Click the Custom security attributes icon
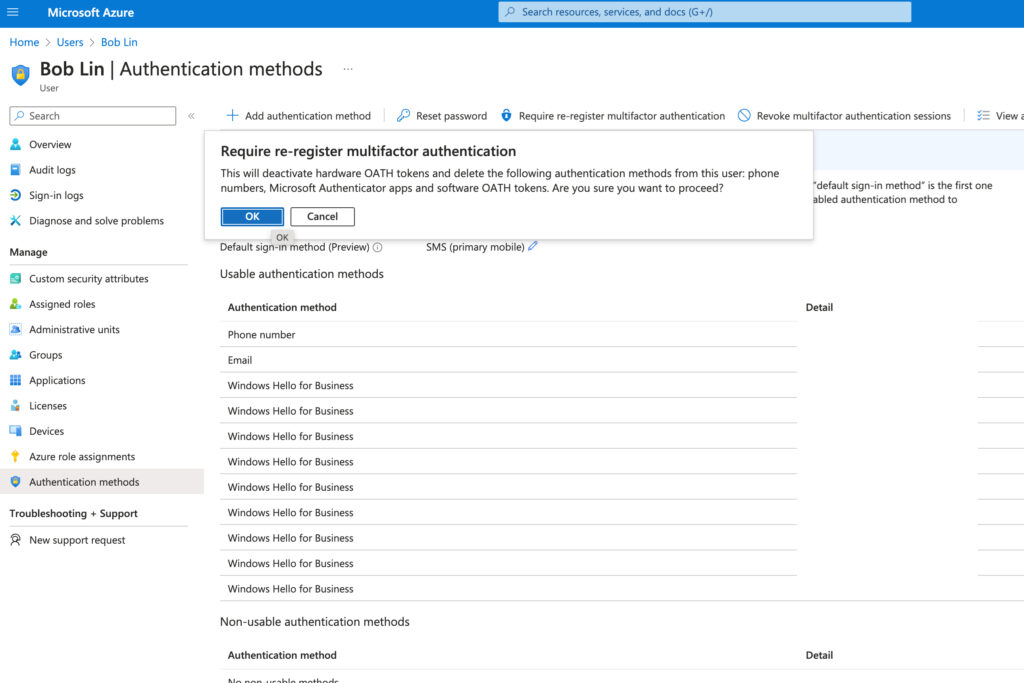This screenshot has height=683, width=1024. 16,279
